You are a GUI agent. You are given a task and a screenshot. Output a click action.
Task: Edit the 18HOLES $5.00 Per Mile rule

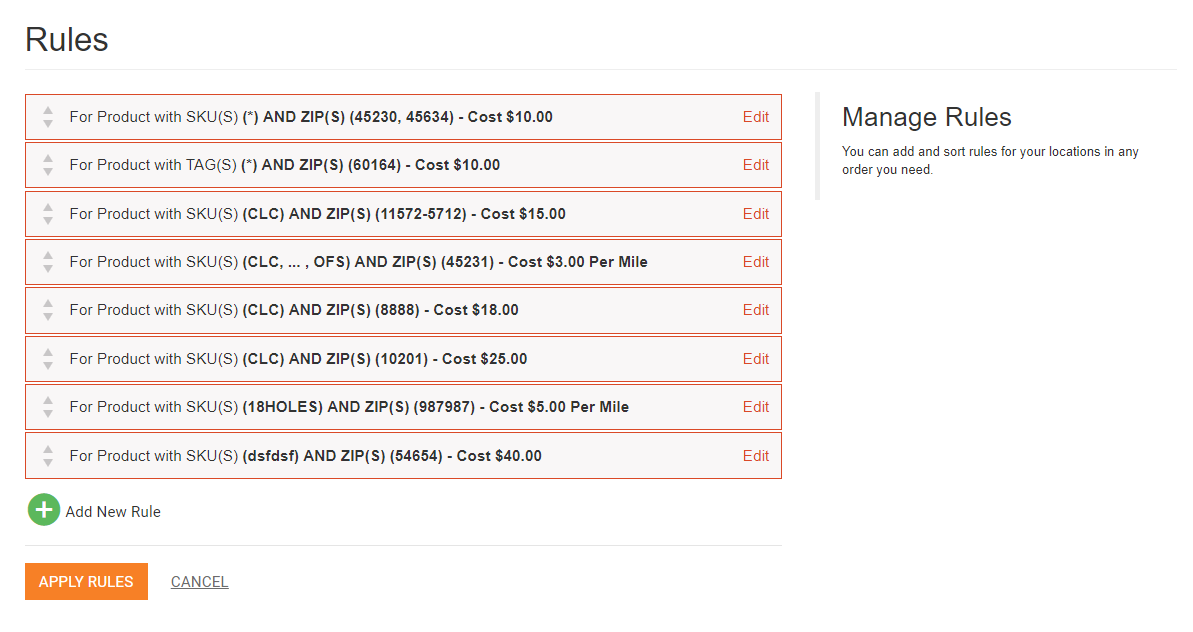tap(755, 407)
